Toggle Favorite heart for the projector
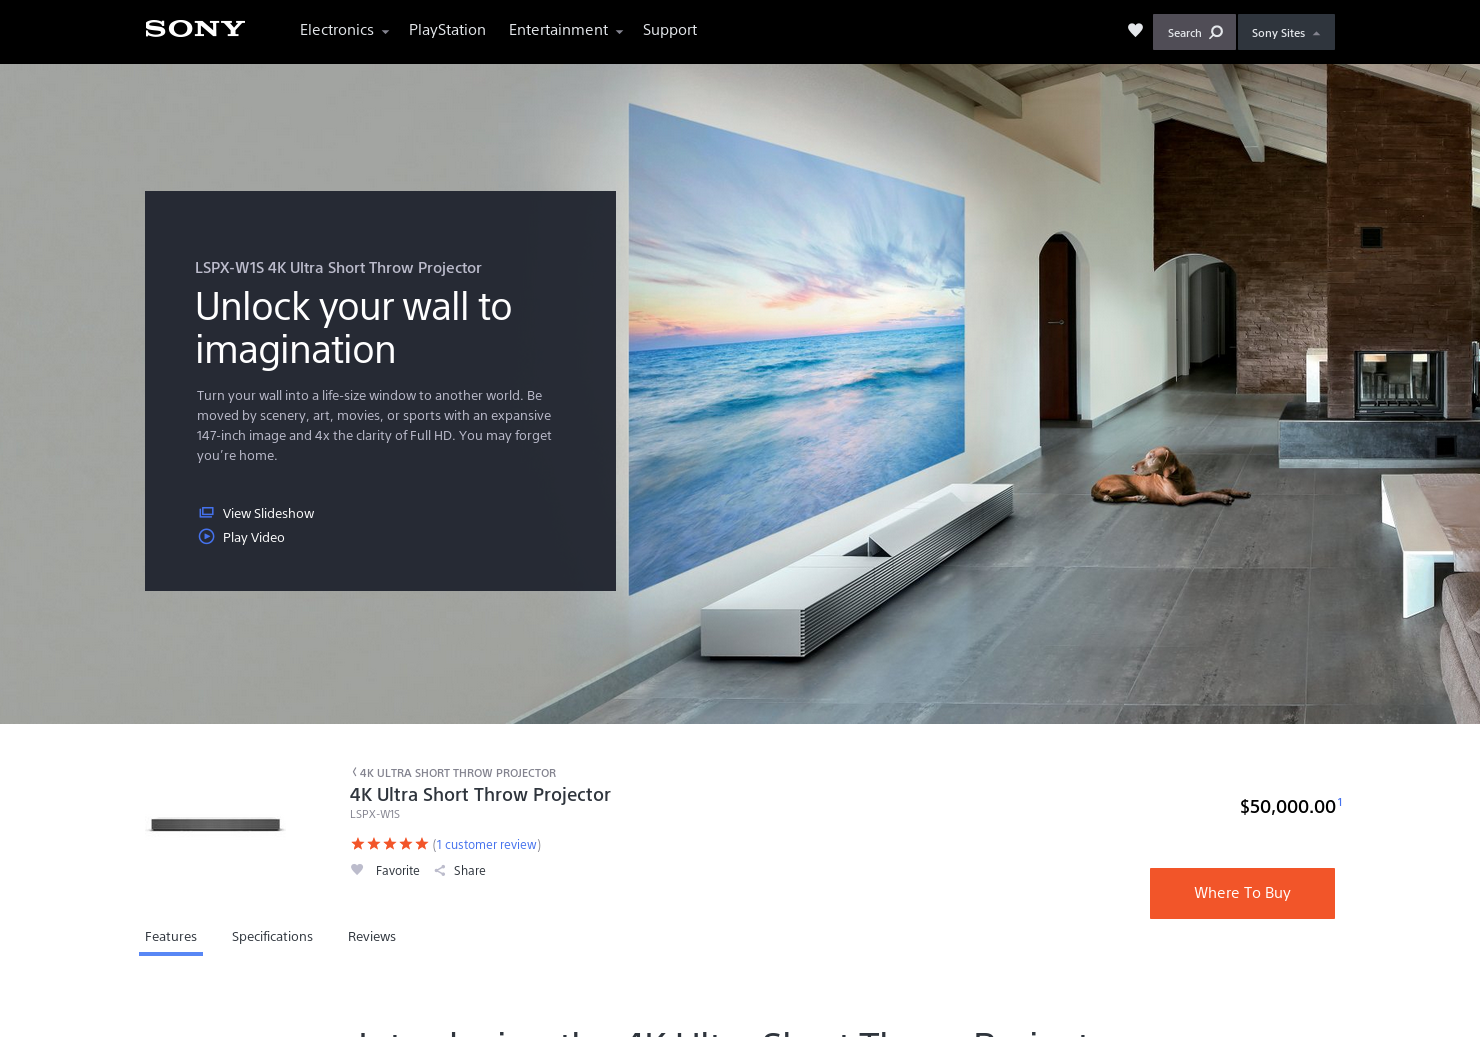Image resolution: width=1480 pixels, height=1037 pixels. click(357, 870)
